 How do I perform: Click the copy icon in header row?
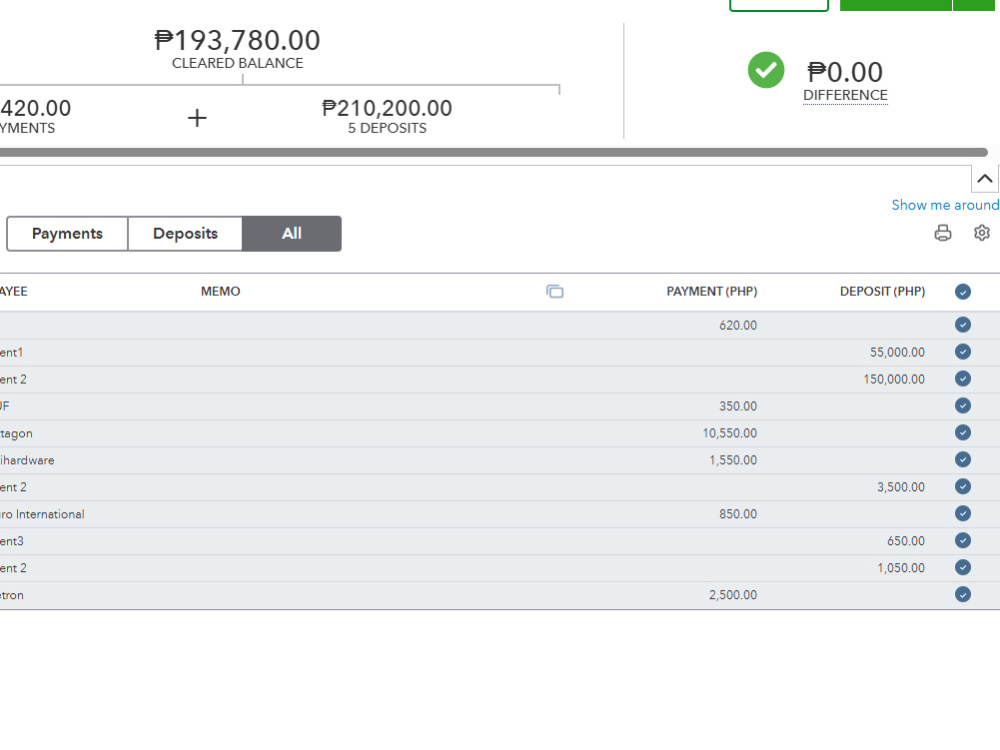coord(555,291)
